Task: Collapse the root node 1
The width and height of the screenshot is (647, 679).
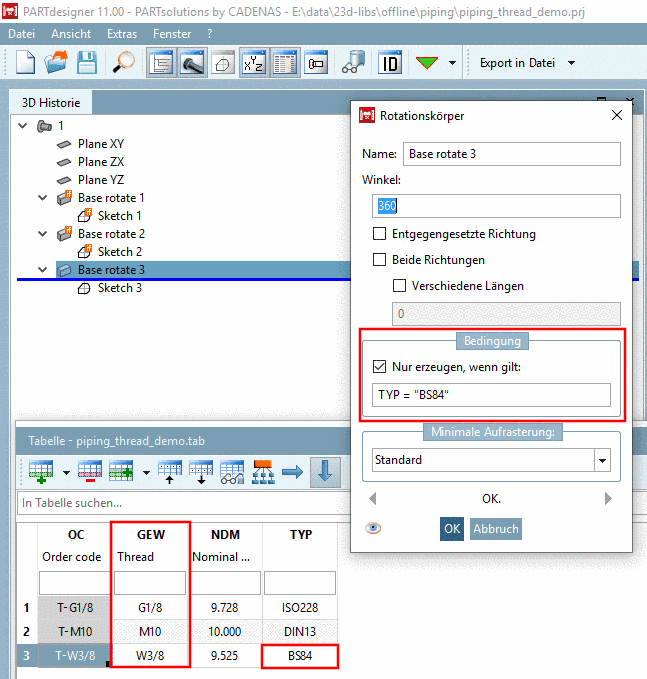Action: pyautogui.click(x=23, y=126)
